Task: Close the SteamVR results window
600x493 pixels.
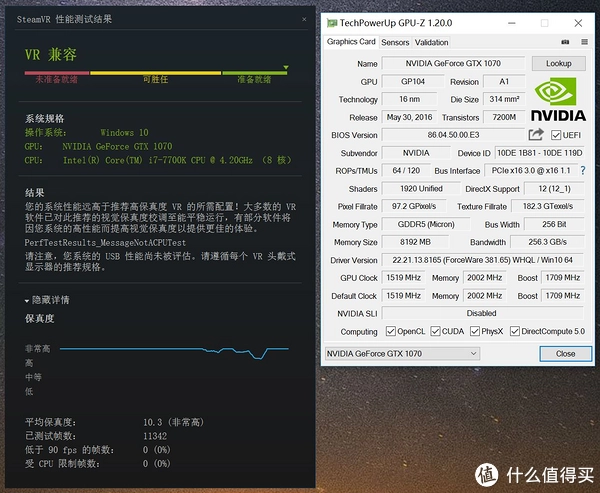Action: (304, 19)
